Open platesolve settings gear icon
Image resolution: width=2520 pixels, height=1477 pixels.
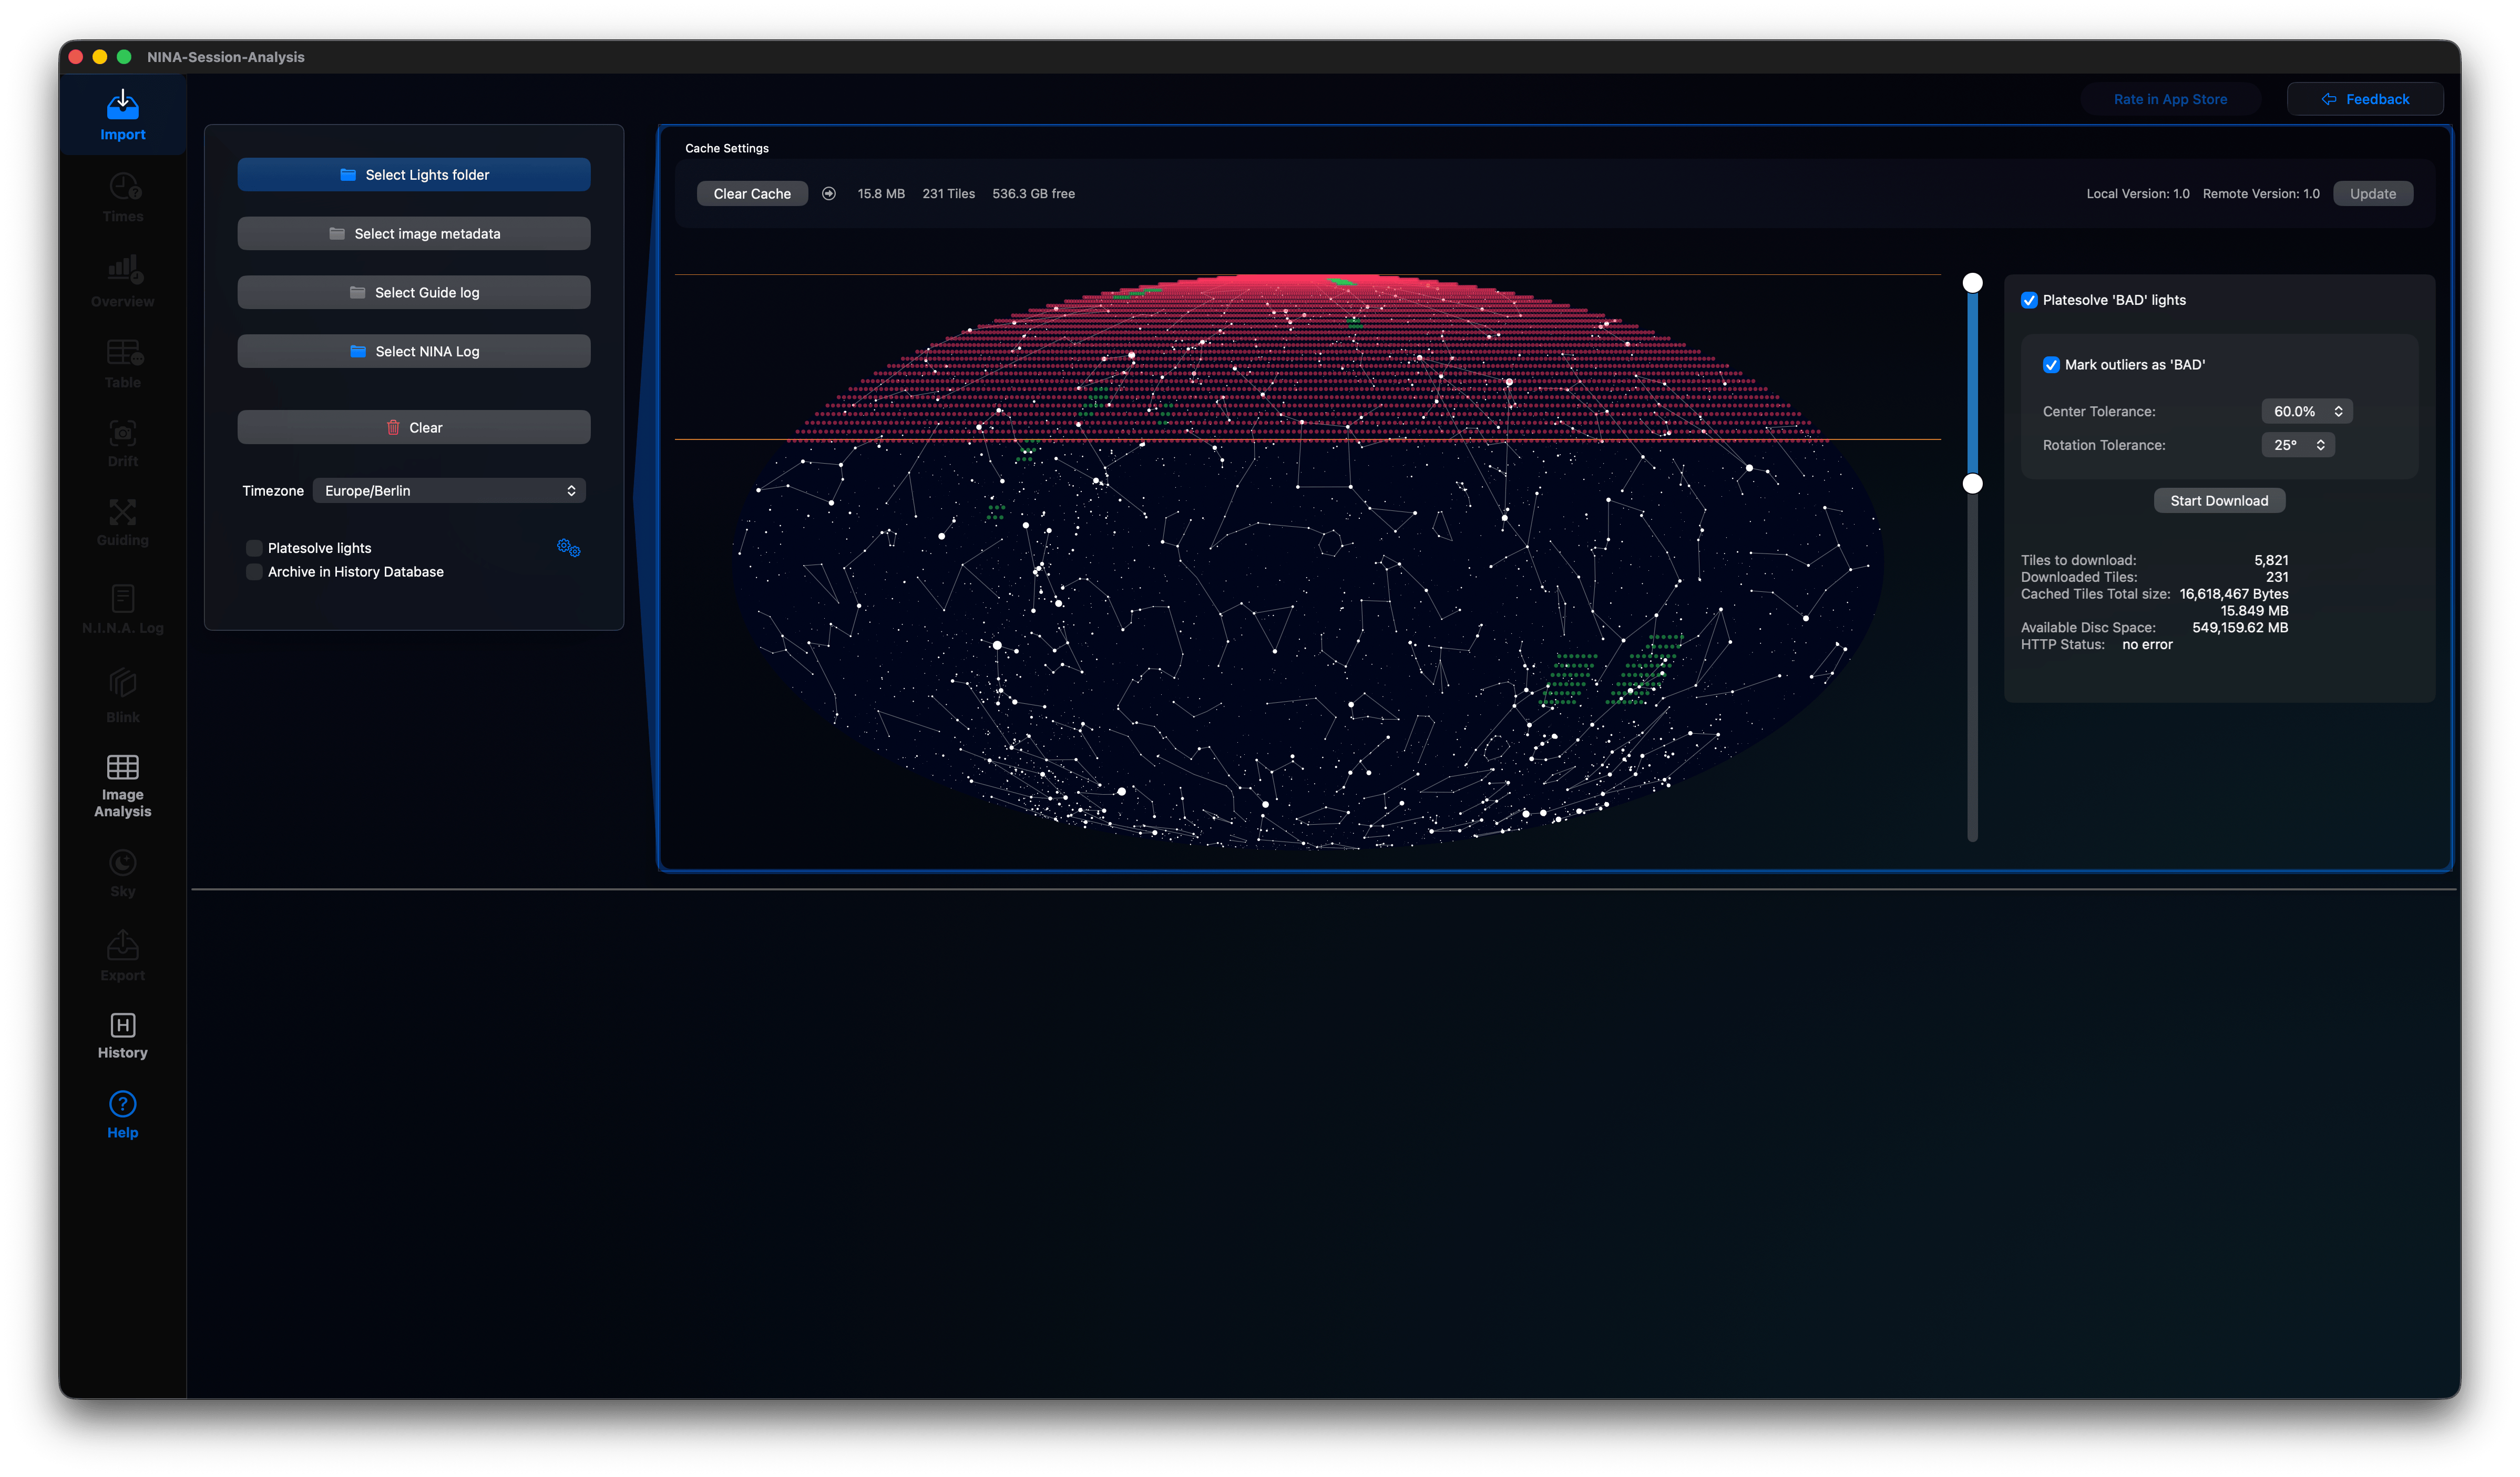[x=568, y=547]
